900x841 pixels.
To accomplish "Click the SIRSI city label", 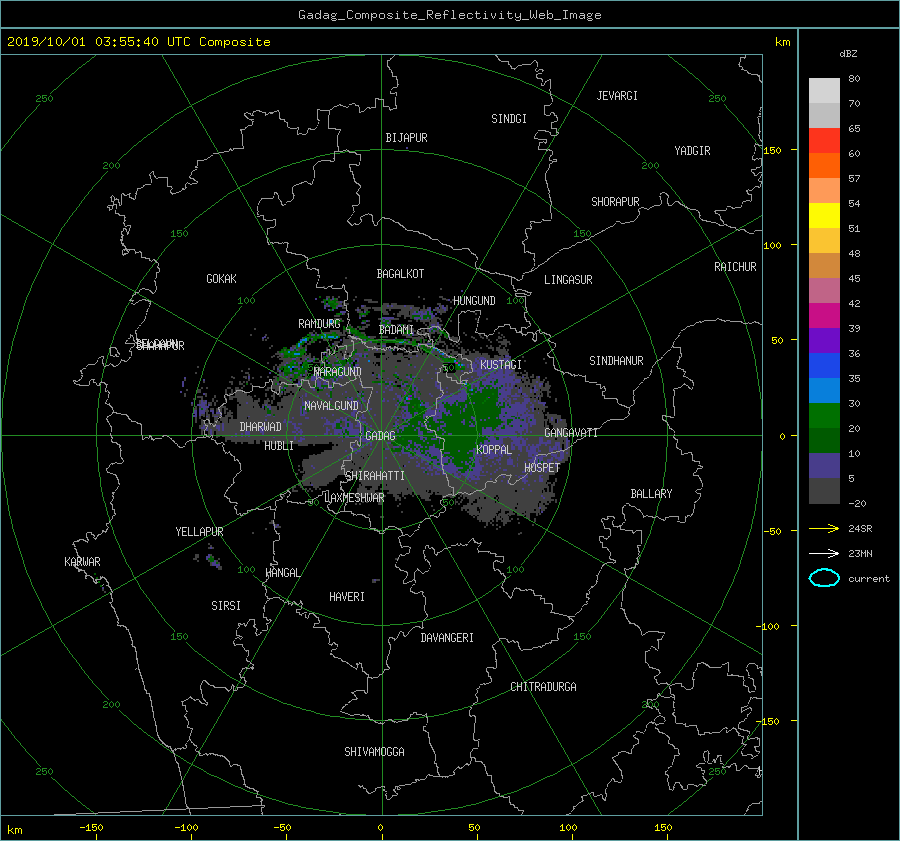I will [226, 605].
